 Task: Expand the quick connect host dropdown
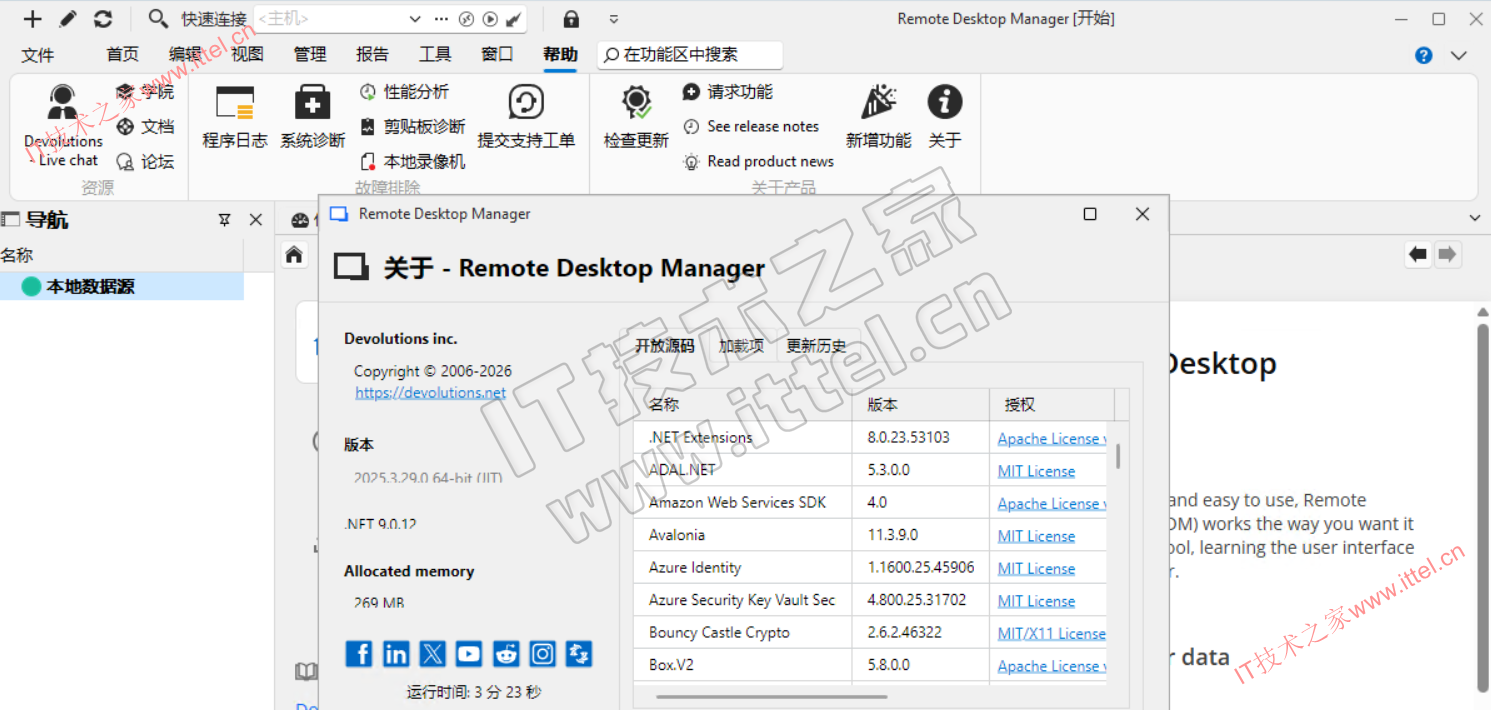click(415, 19)
